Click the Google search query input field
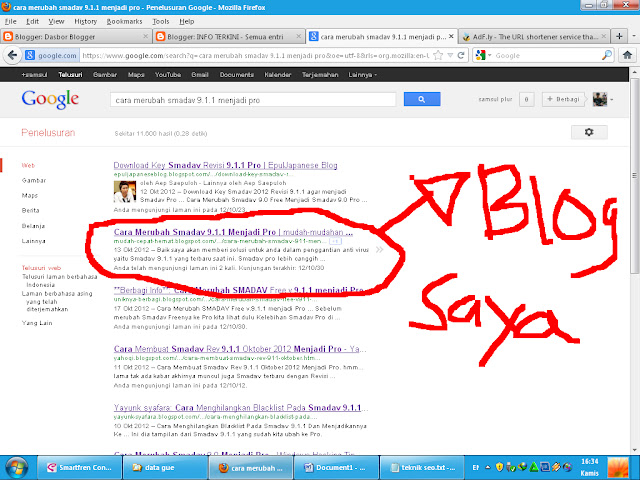The image size is (640, 480). (x=253, y=100)
